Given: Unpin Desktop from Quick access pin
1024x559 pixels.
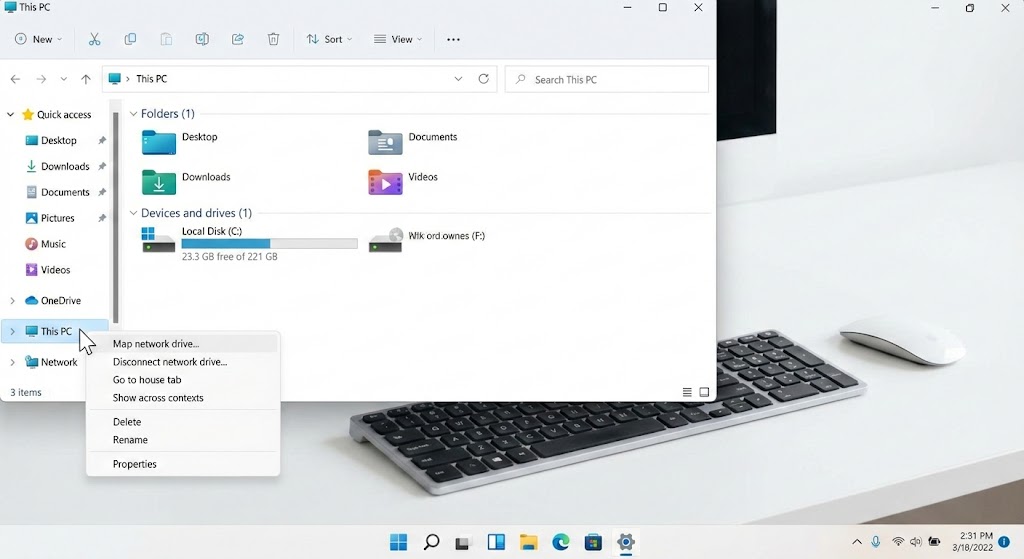Looking at the screenshot, I should point(102,140).
